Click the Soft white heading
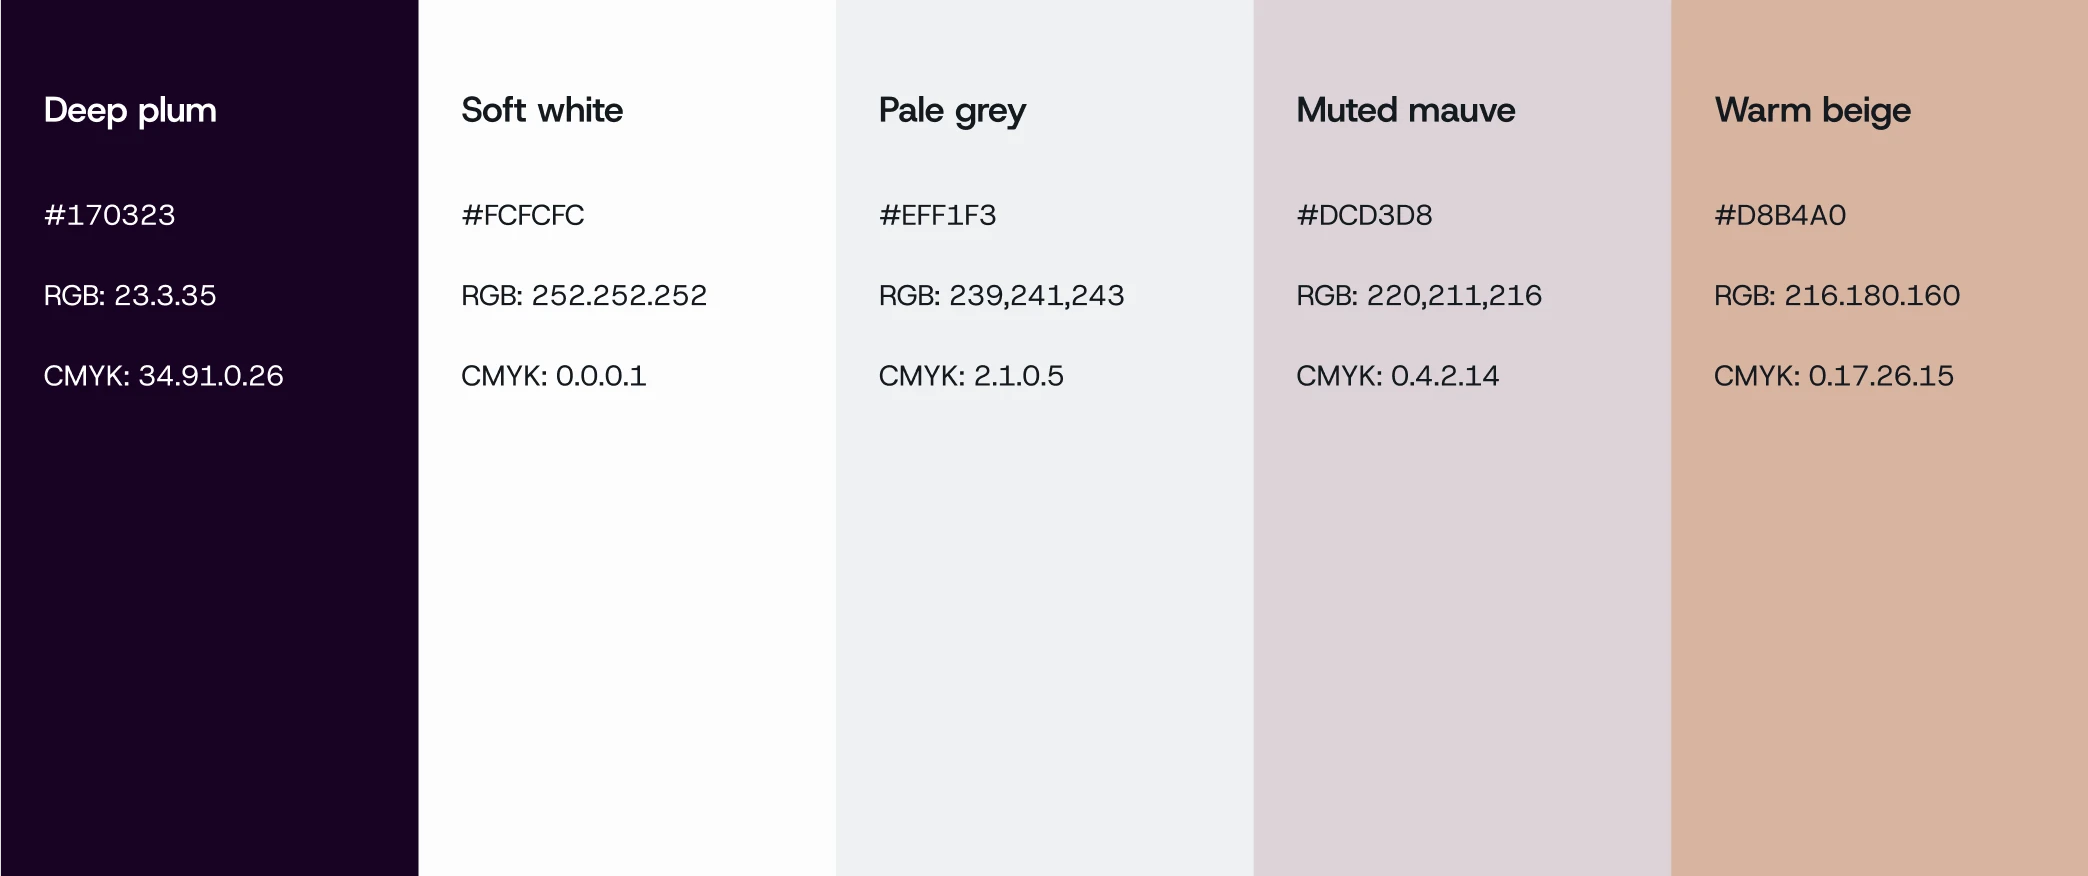Image resolution: width=2088 pixels, height=876 pixels. tap(542, 110)
